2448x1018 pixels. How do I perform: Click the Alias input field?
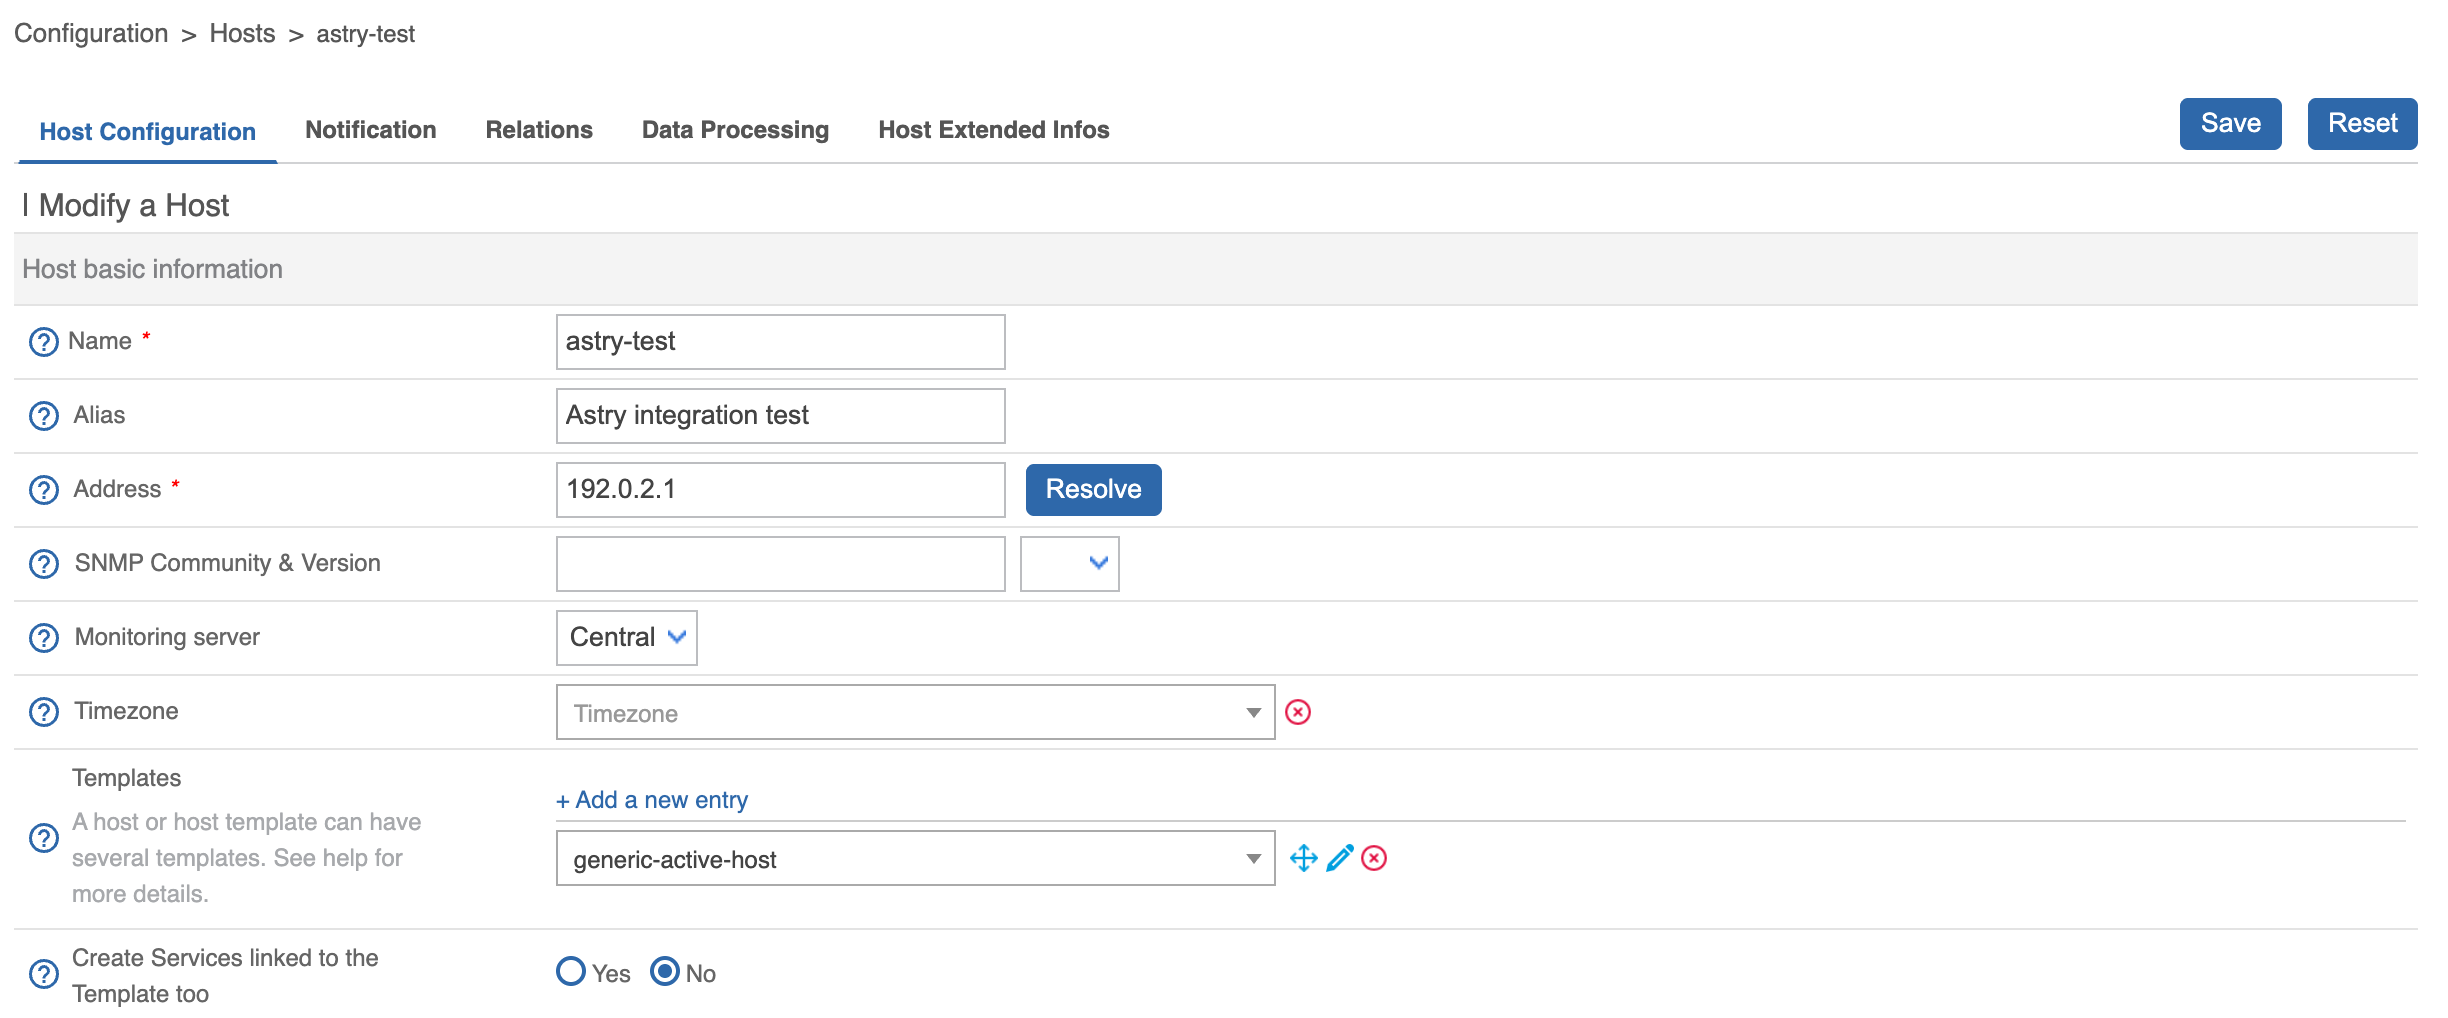click(781, 416)
